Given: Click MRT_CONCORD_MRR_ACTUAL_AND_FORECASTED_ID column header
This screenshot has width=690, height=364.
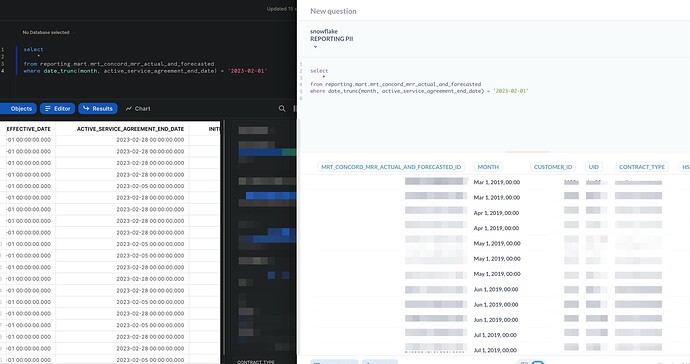Looking at the screenshot, I should (x=391, y=167).
